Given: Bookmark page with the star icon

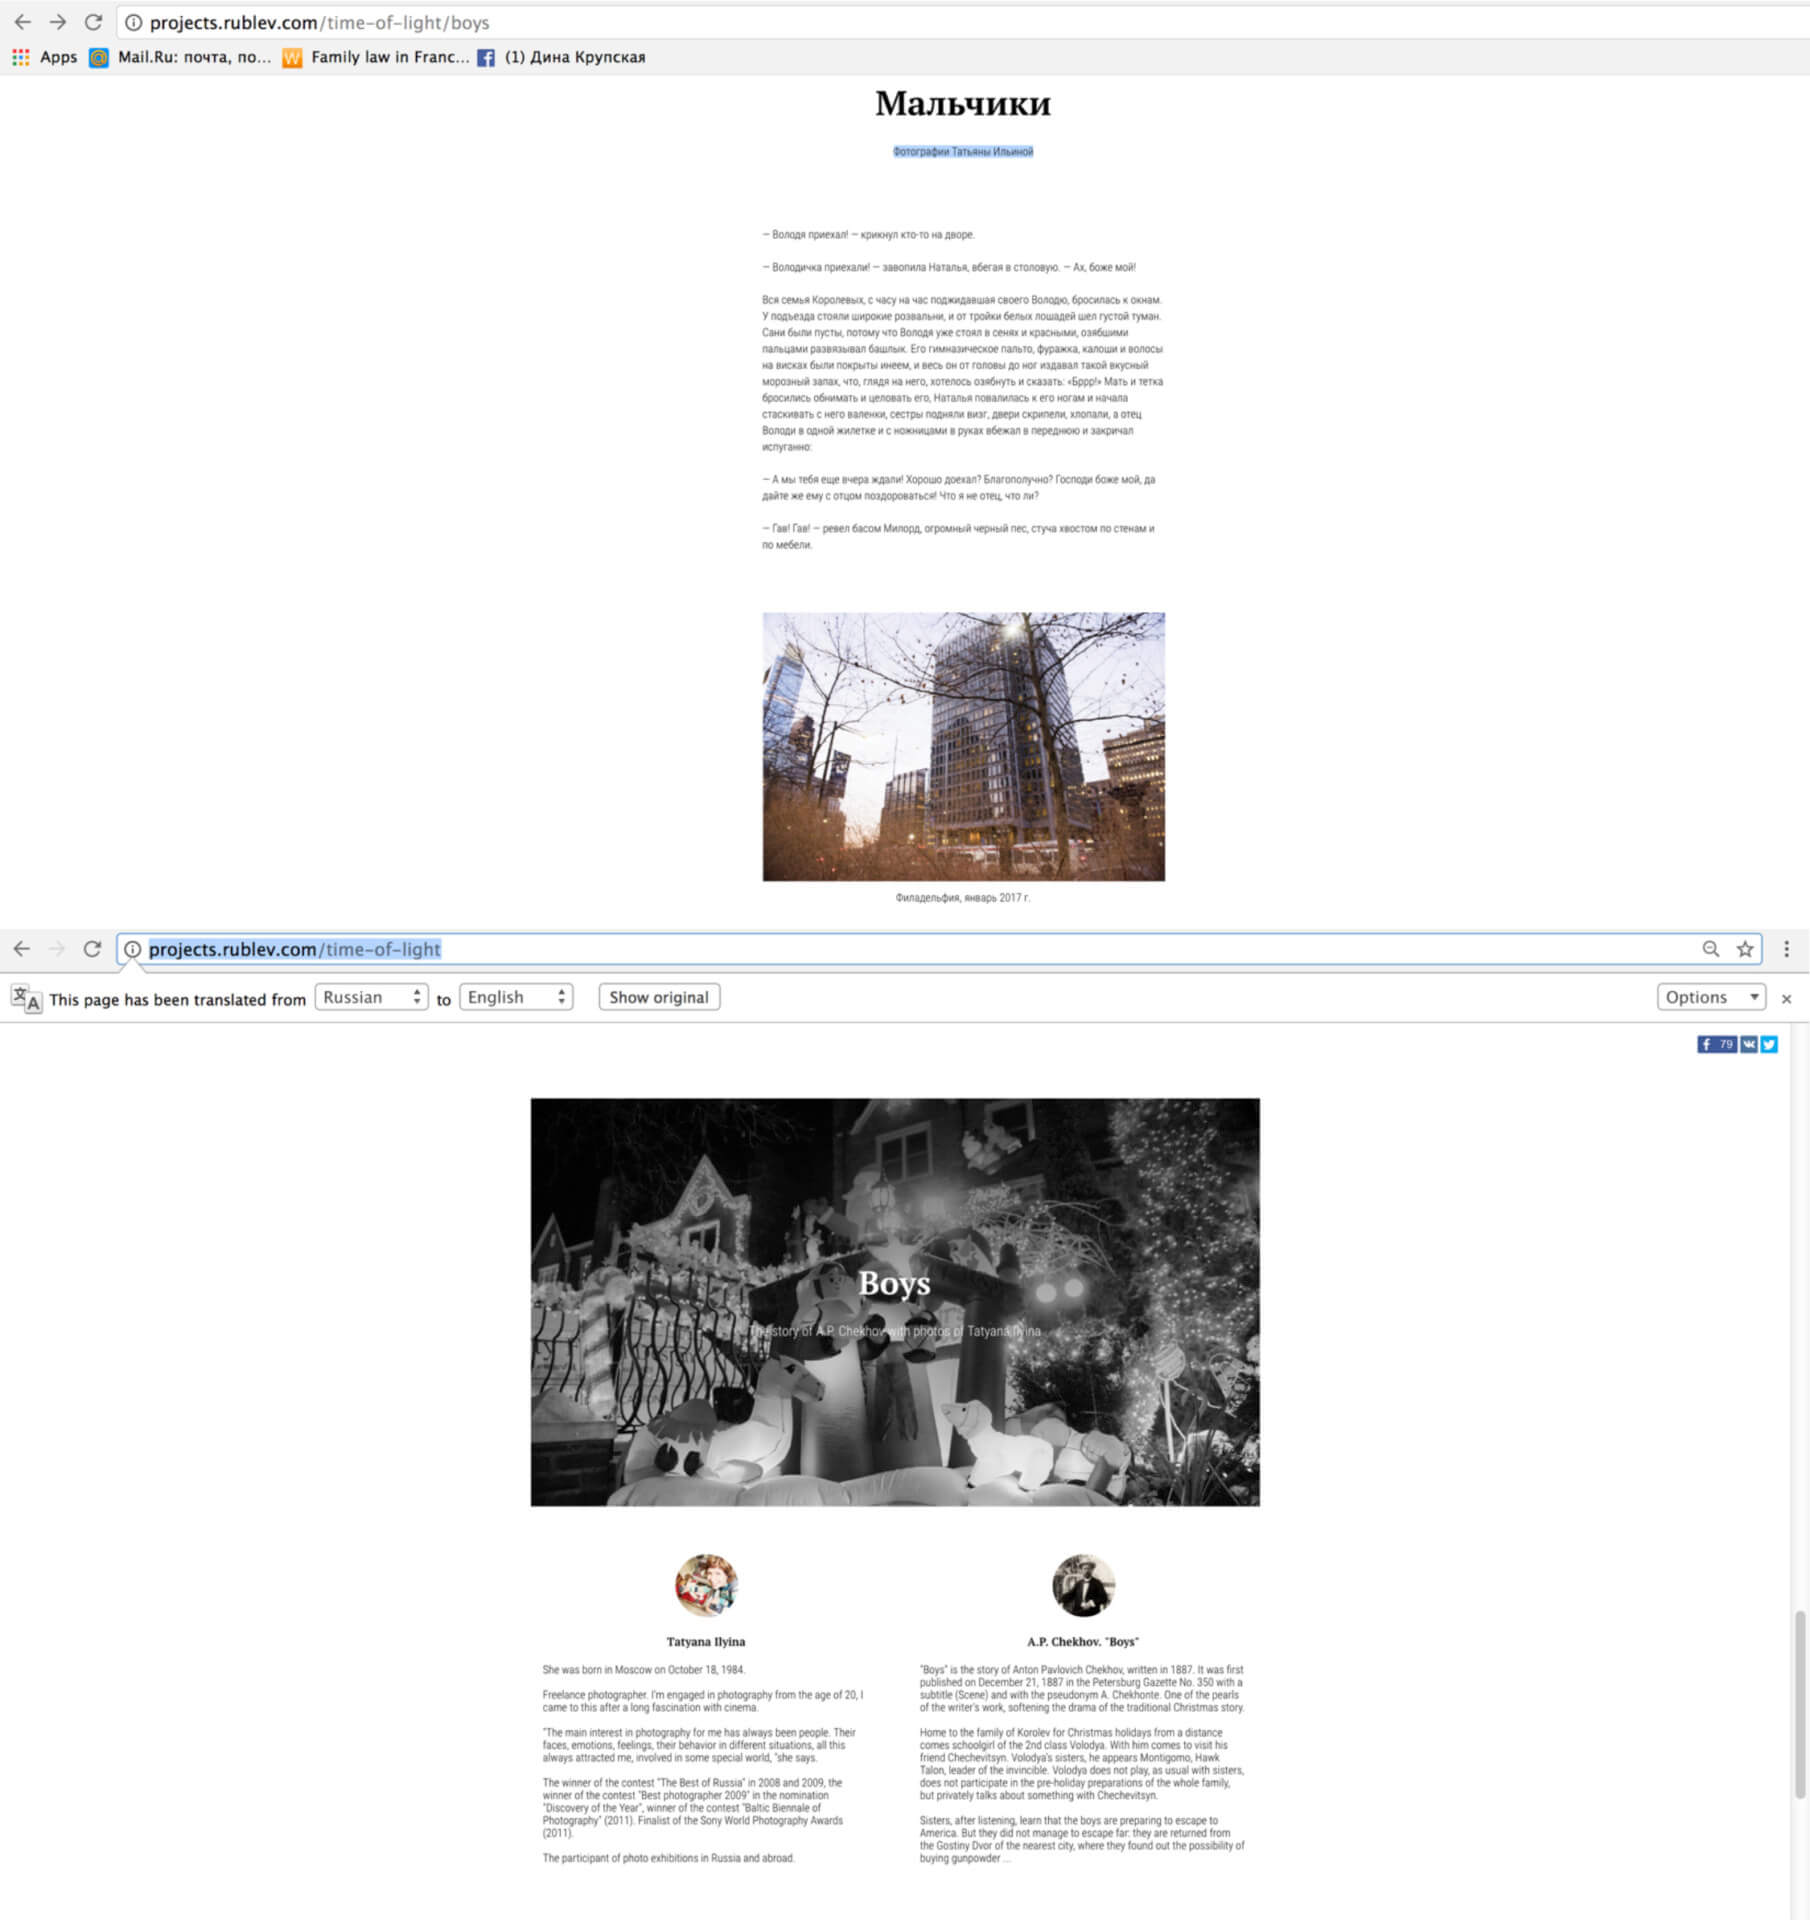Looking at the screenshot, I should pyautogui.click(x=1745, y=949).
